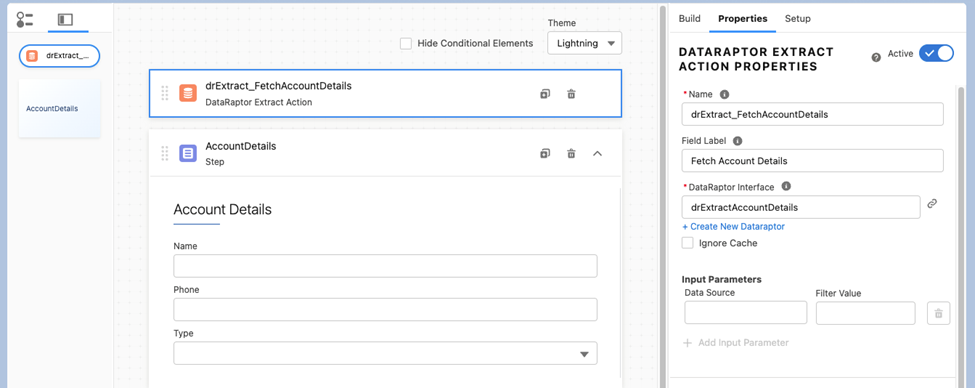Click the Phone field in Account Details
Viewport: 975px width, 388px height.
pos(385,309)
